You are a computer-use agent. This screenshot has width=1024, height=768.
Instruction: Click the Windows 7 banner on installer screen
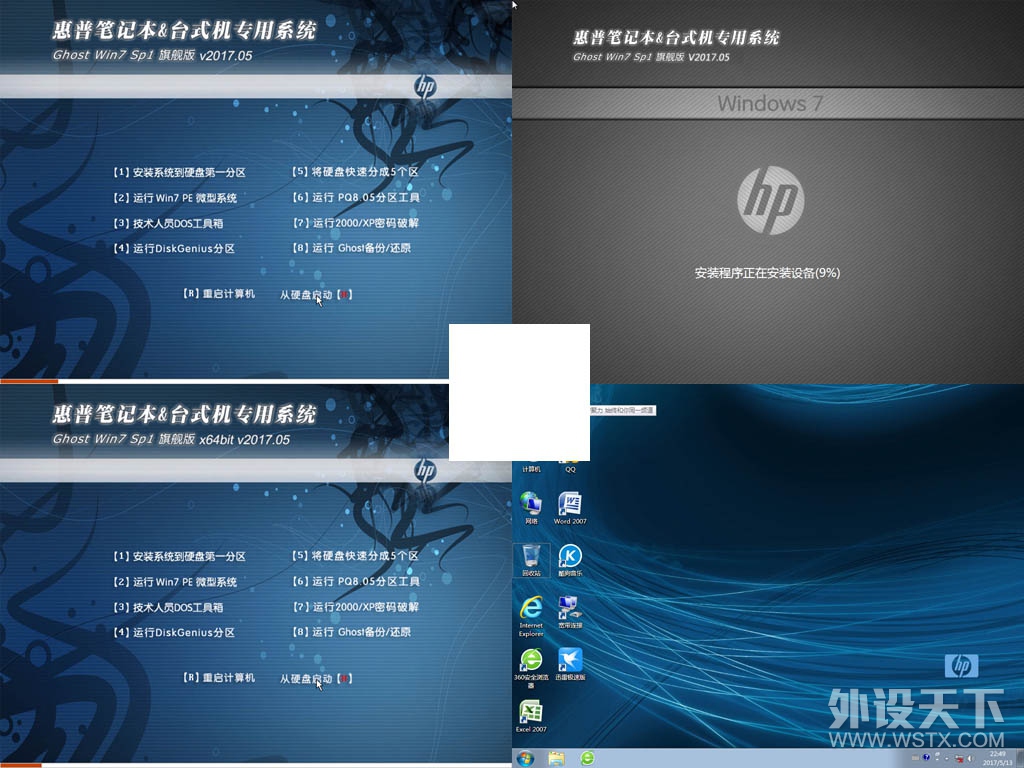tap(769, 103)
